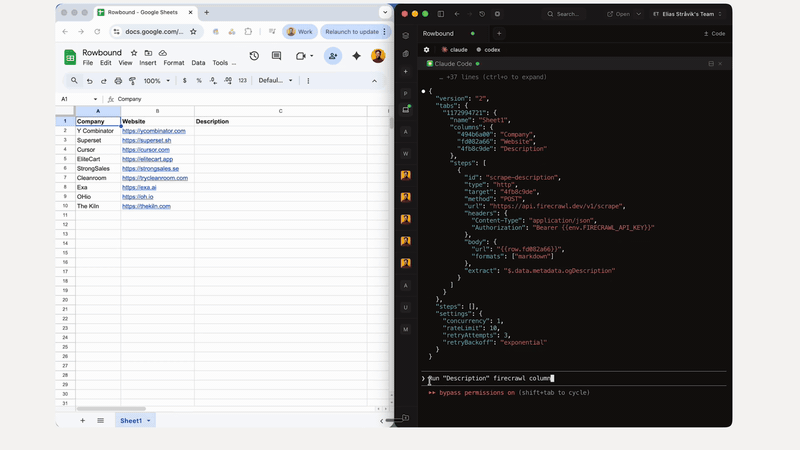This screenshot has width=800, height=450.
Task: Open the https://trycleanroom.com link
Action: pos(155,178)
